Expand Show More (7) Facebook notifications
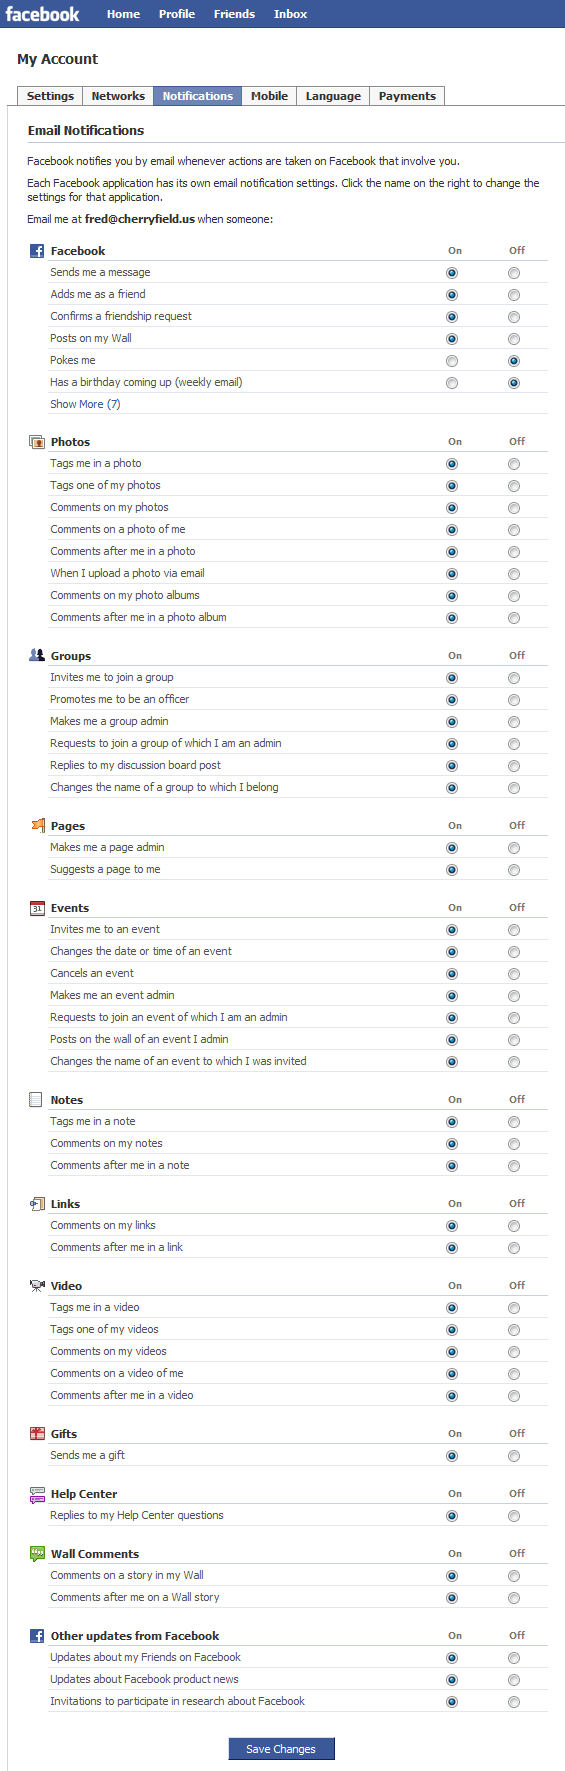 85,404
